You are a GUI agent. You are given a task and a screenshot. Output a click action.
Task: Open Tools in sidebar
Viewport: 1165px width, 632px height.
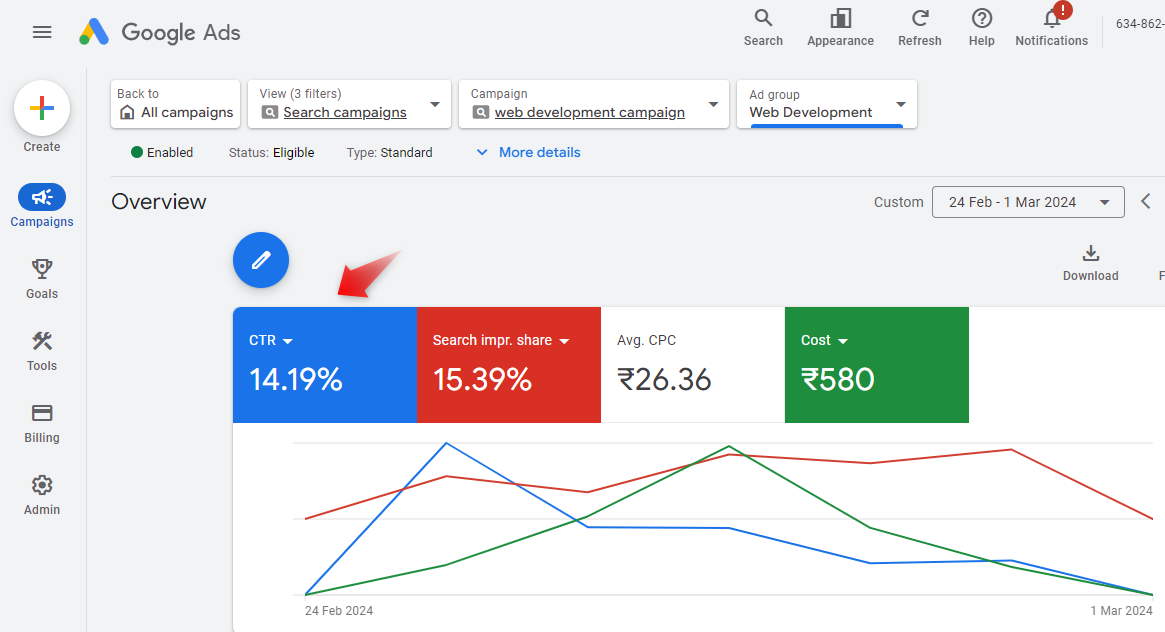pyautogui.click(x=42, y=350)
